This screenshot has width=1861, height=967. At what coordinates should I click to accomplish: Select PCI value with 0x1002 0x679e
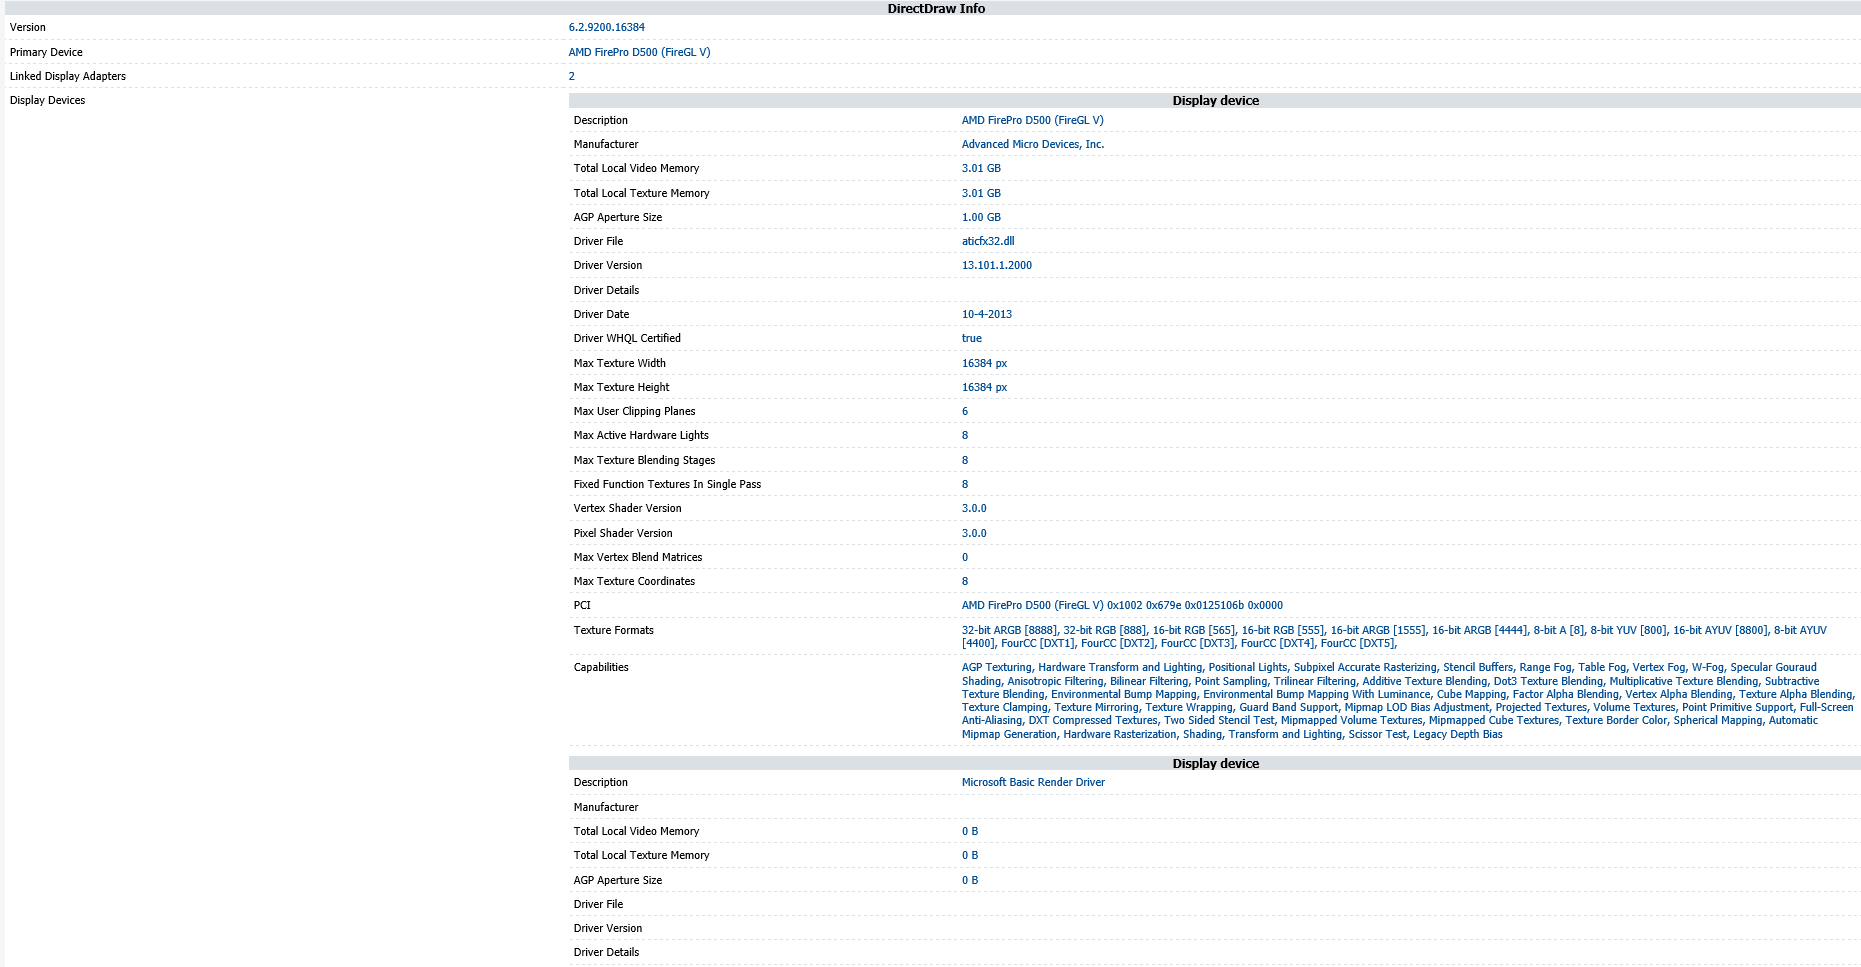[1122, 605]
